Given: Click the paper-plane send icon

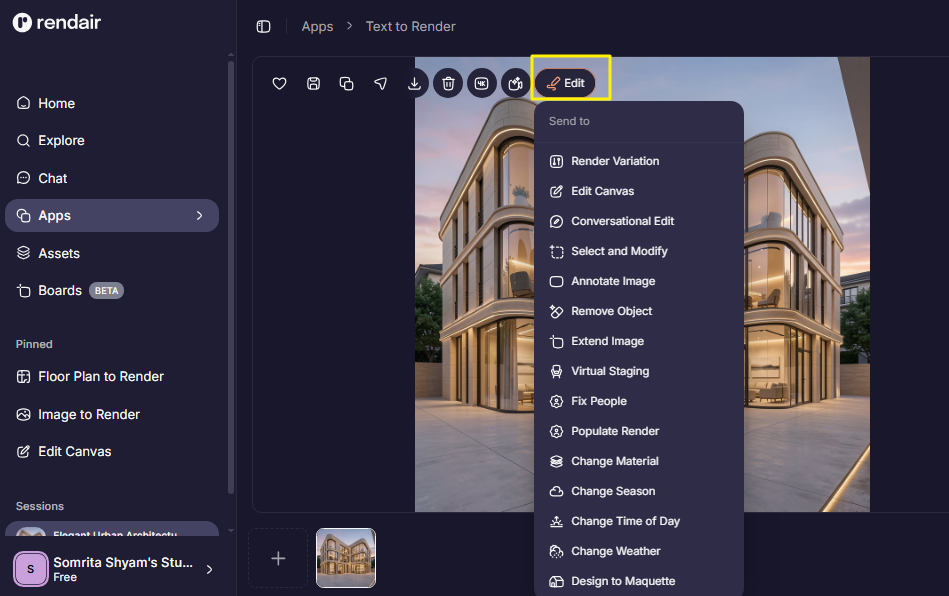Looking at the screenshot, I should (380, 84).
